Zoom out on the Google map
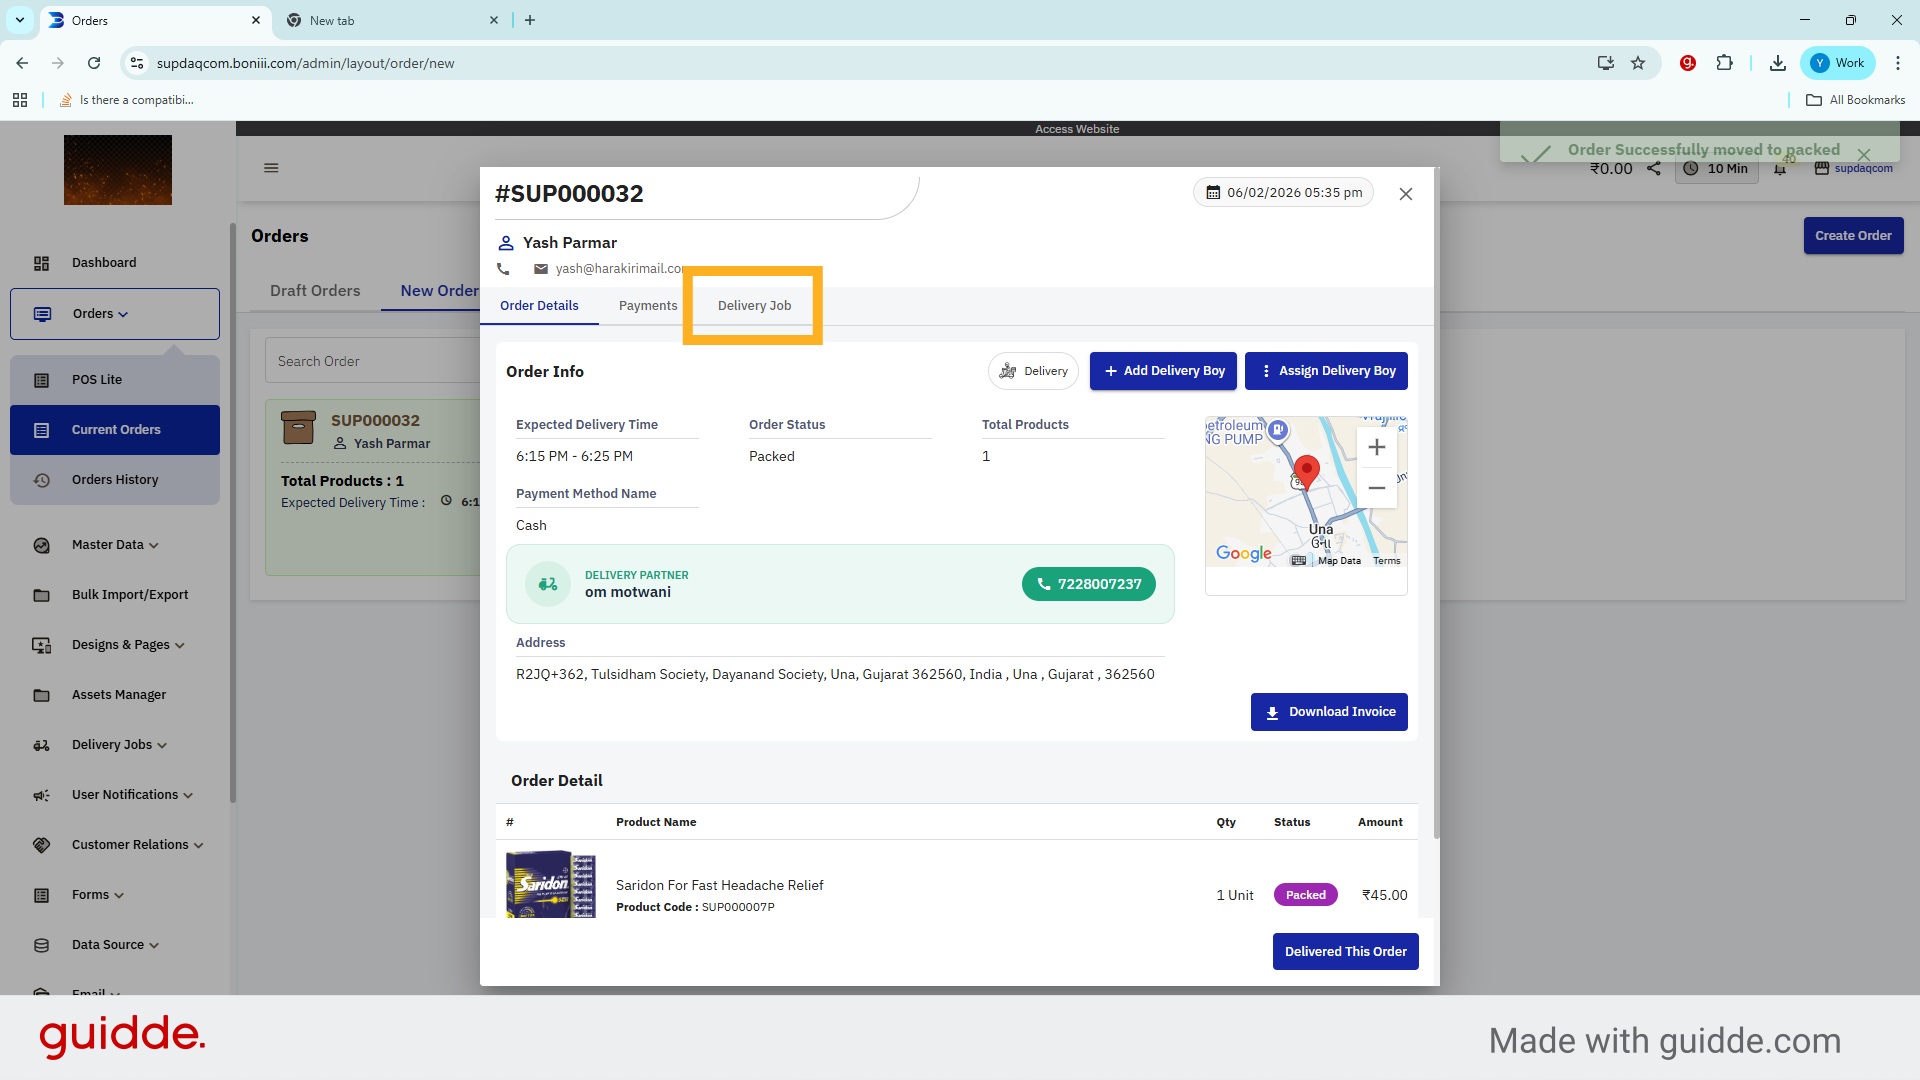 pos(1376,488)
